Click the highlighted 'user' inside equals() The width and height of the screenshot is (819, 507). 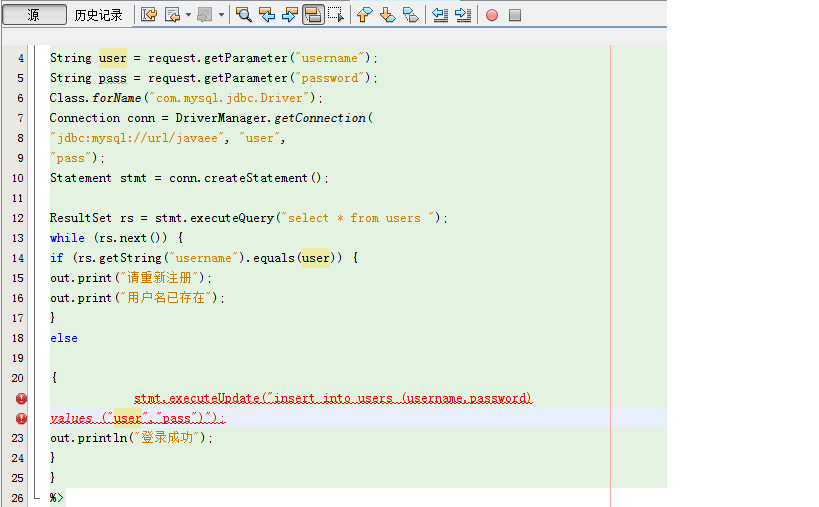pos(316,258)
